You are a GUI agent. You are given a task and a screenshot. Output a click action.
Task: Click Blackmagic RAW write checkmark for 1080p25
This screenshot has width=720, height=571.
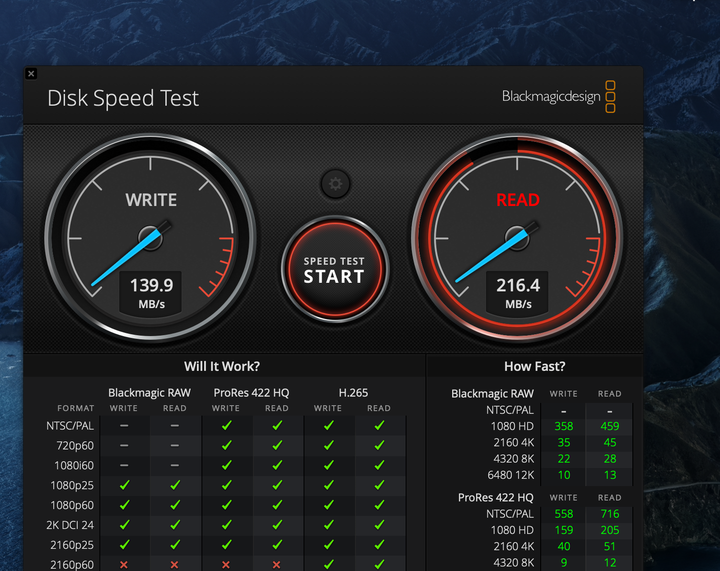click(x=124, y=485)
